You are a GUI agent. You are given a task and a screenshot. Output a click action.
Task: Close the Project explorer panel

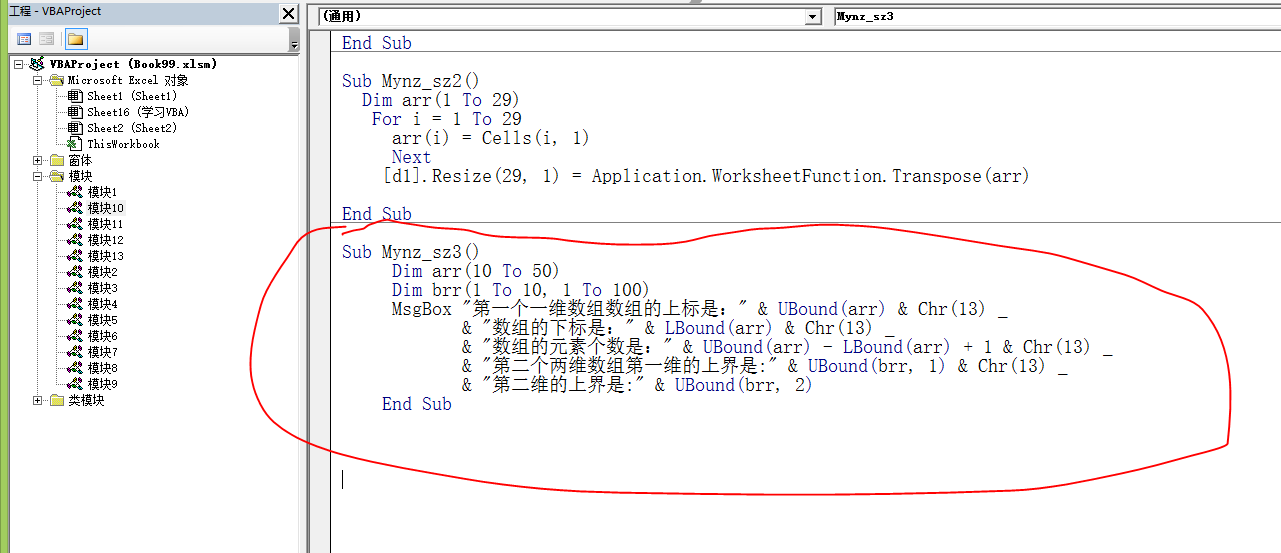coord(288,13)
